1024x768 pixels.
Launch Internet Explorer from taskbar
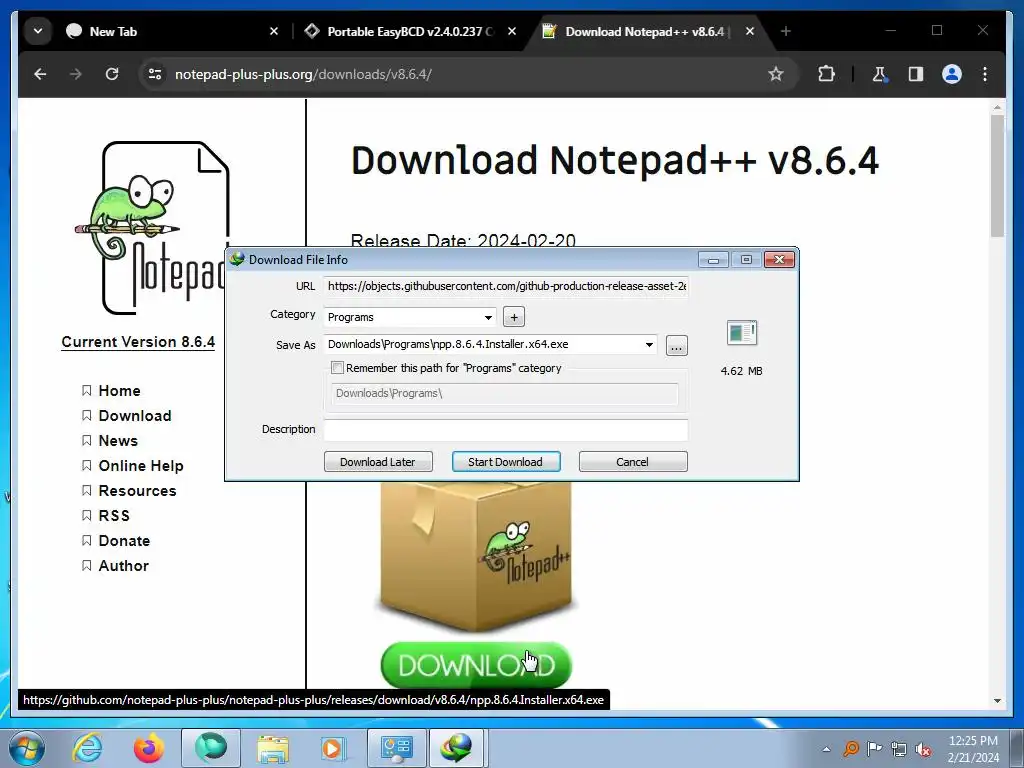pyautogui.click(x=88, y=748)
